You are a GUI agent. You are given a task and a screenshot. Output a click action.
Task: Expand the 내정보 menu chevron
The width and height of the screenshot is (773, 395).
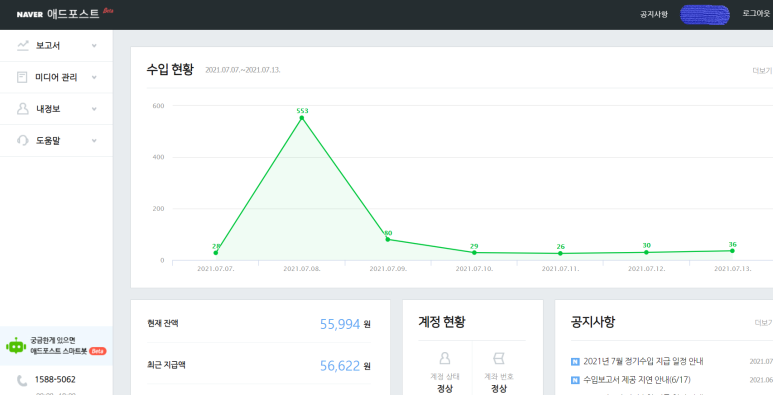click(x=94, y=109)
